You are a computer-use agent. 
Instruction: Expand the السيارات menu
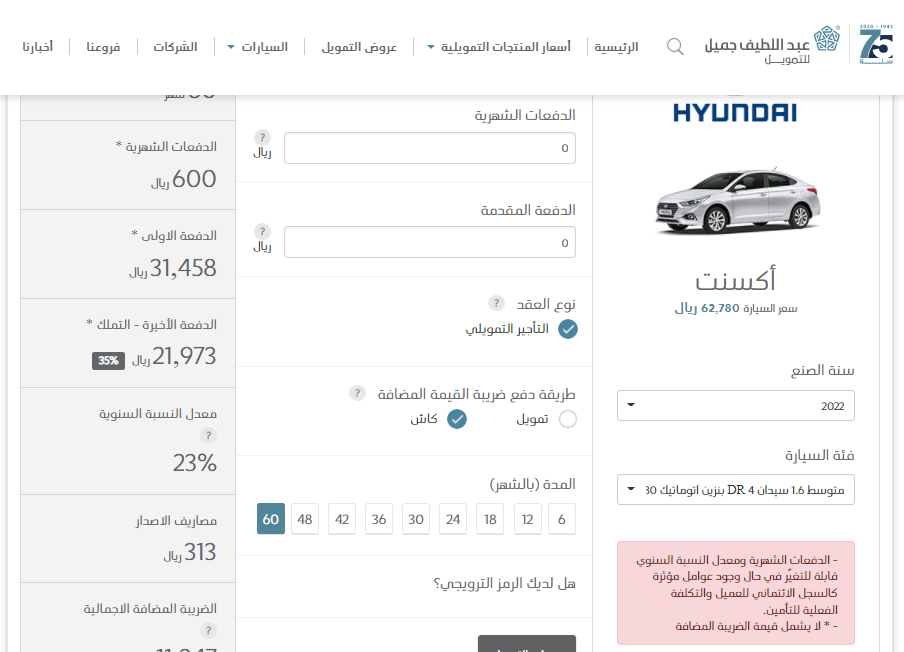258,47
